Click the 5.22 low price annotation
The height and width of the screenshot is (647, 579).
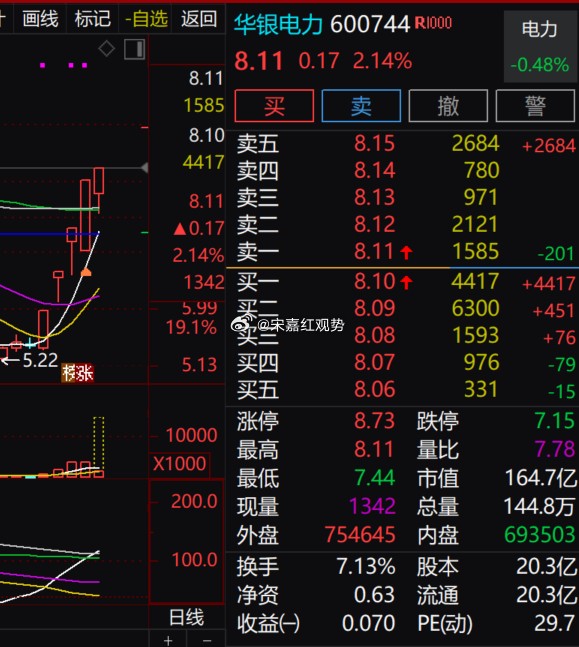tap(40, 361)
